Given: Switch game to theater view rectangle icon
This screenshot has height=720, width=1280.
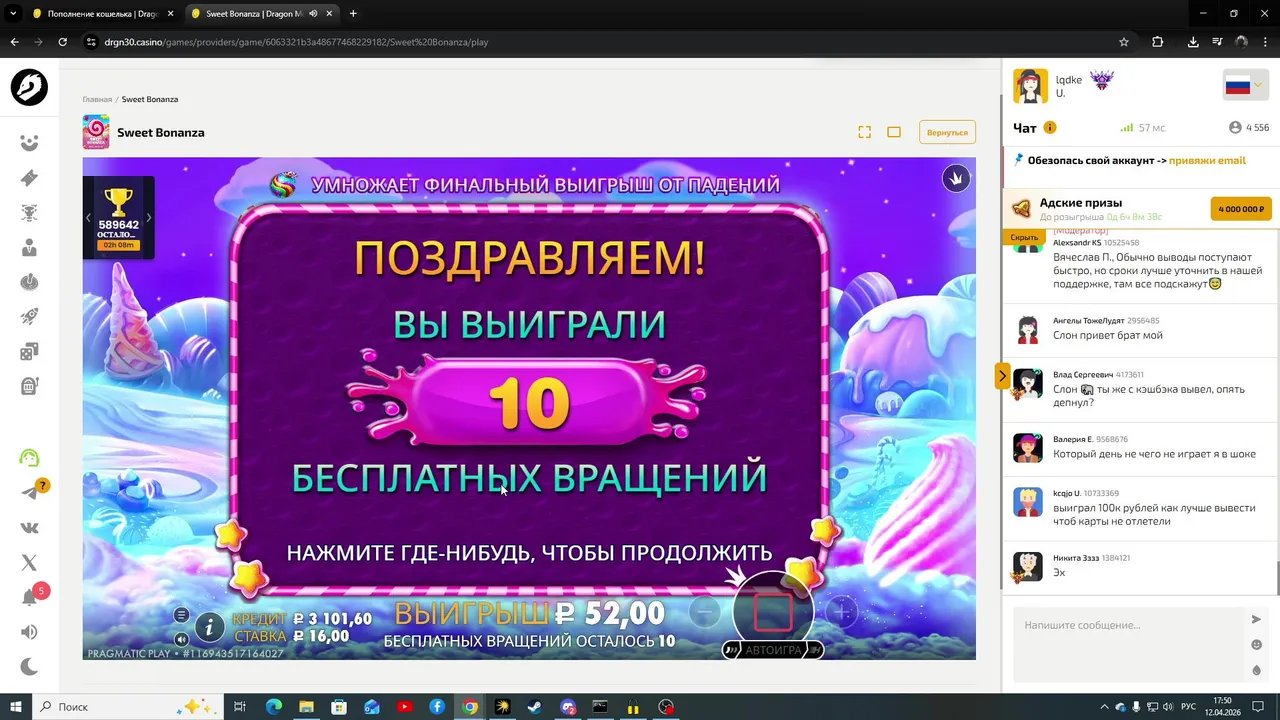Looking at the screenshot, I should [894, 132].
